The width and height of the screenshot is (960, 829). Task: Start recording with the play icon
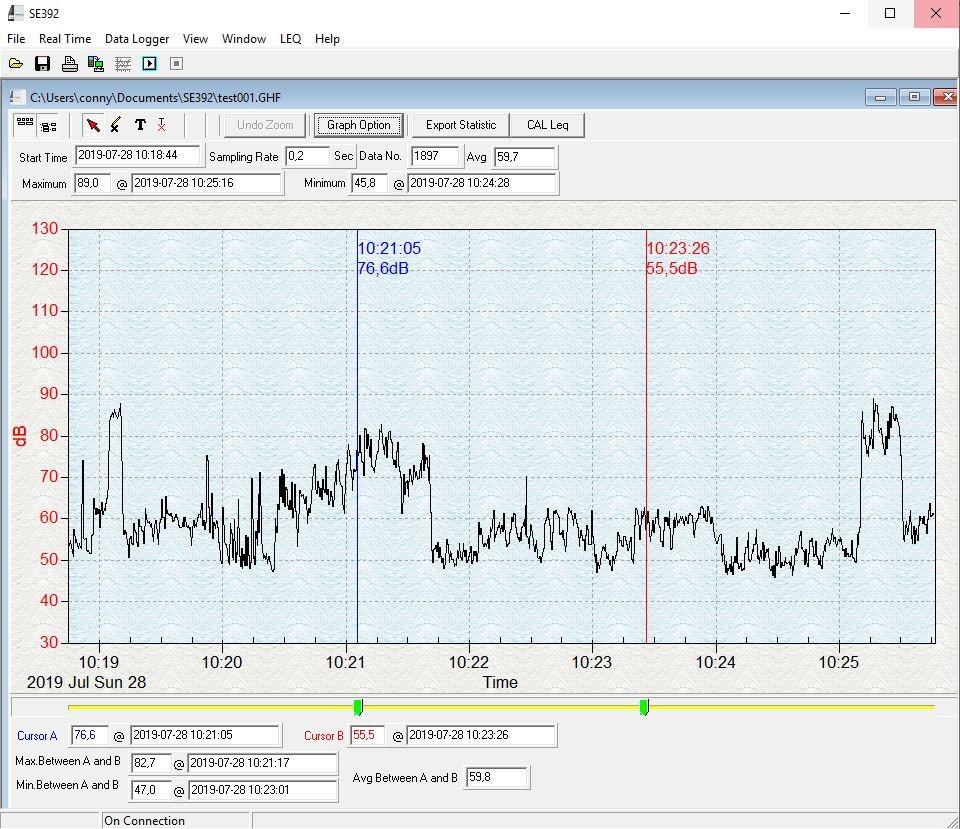[x=149, y=64]
